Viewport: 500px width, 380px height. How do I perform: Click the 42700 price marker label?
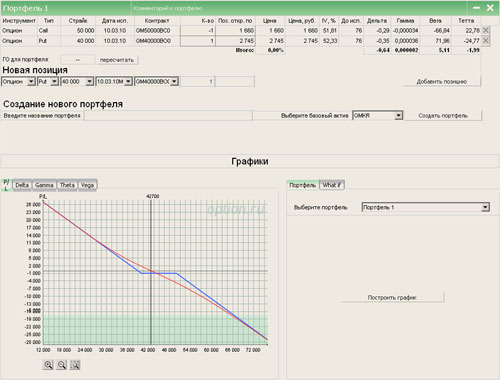point(153,196)
